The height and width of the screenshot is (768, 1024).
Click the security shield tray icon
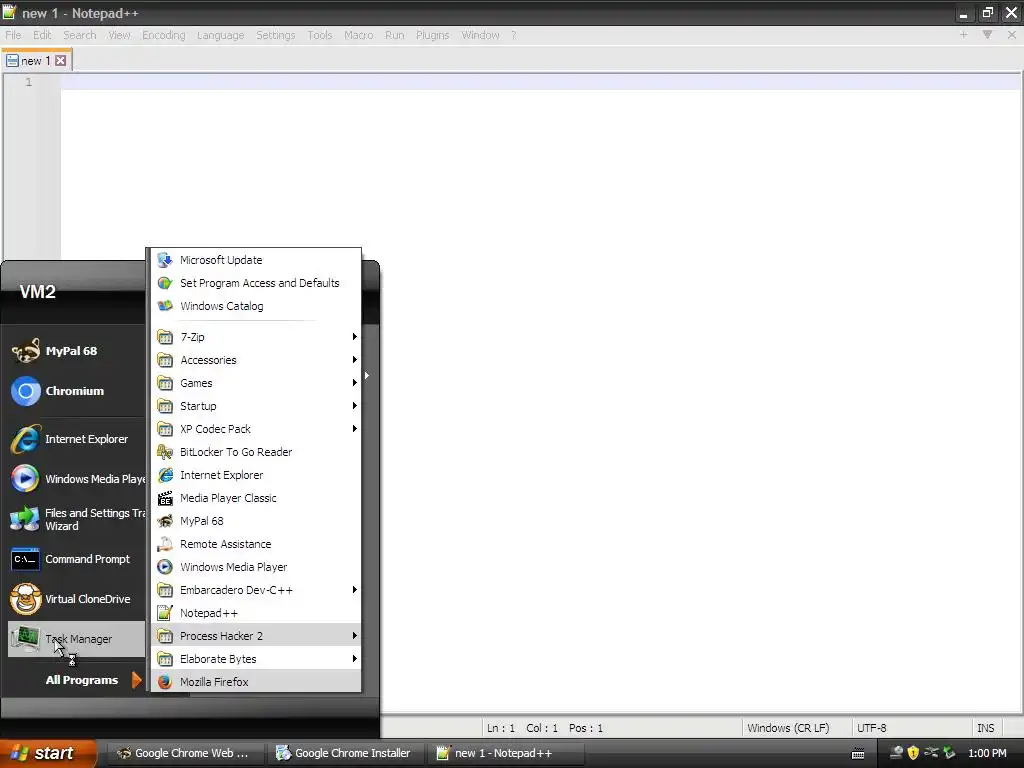[913, 753]
